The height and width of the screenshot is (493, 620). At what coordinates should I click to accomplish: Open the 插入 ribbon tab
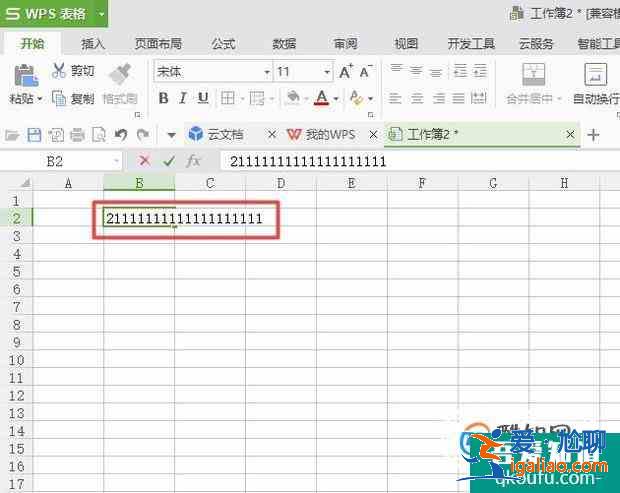[93, 43]
